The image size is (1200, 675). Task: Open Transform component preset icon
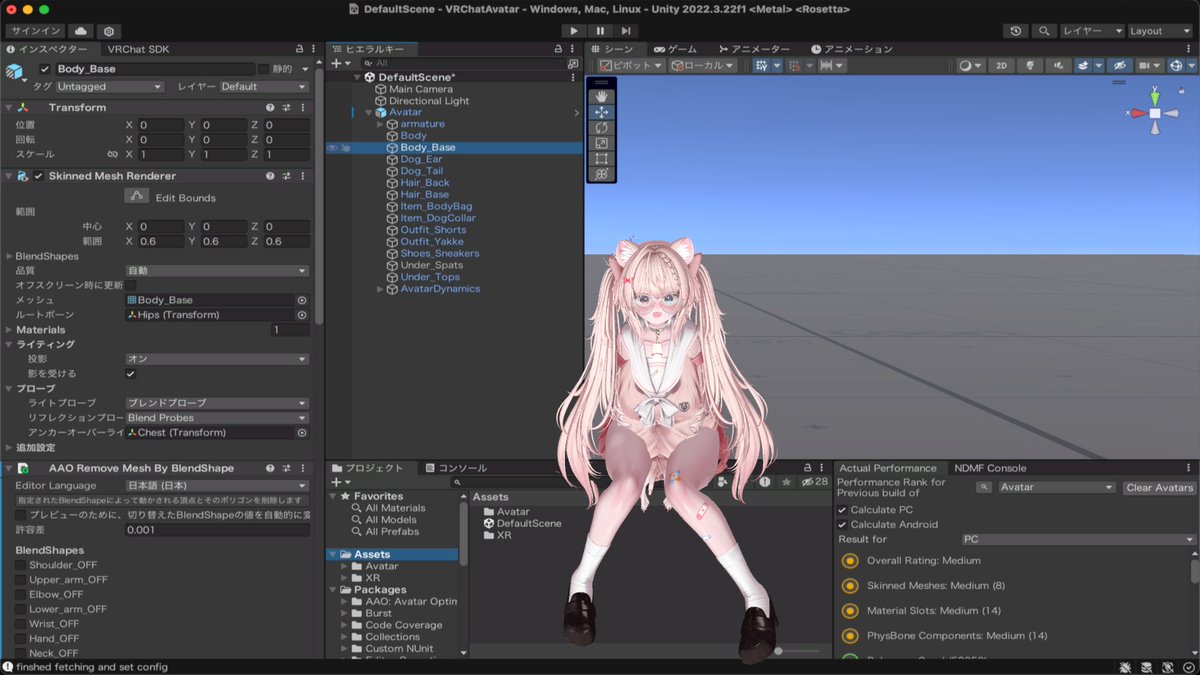[286, 107]
